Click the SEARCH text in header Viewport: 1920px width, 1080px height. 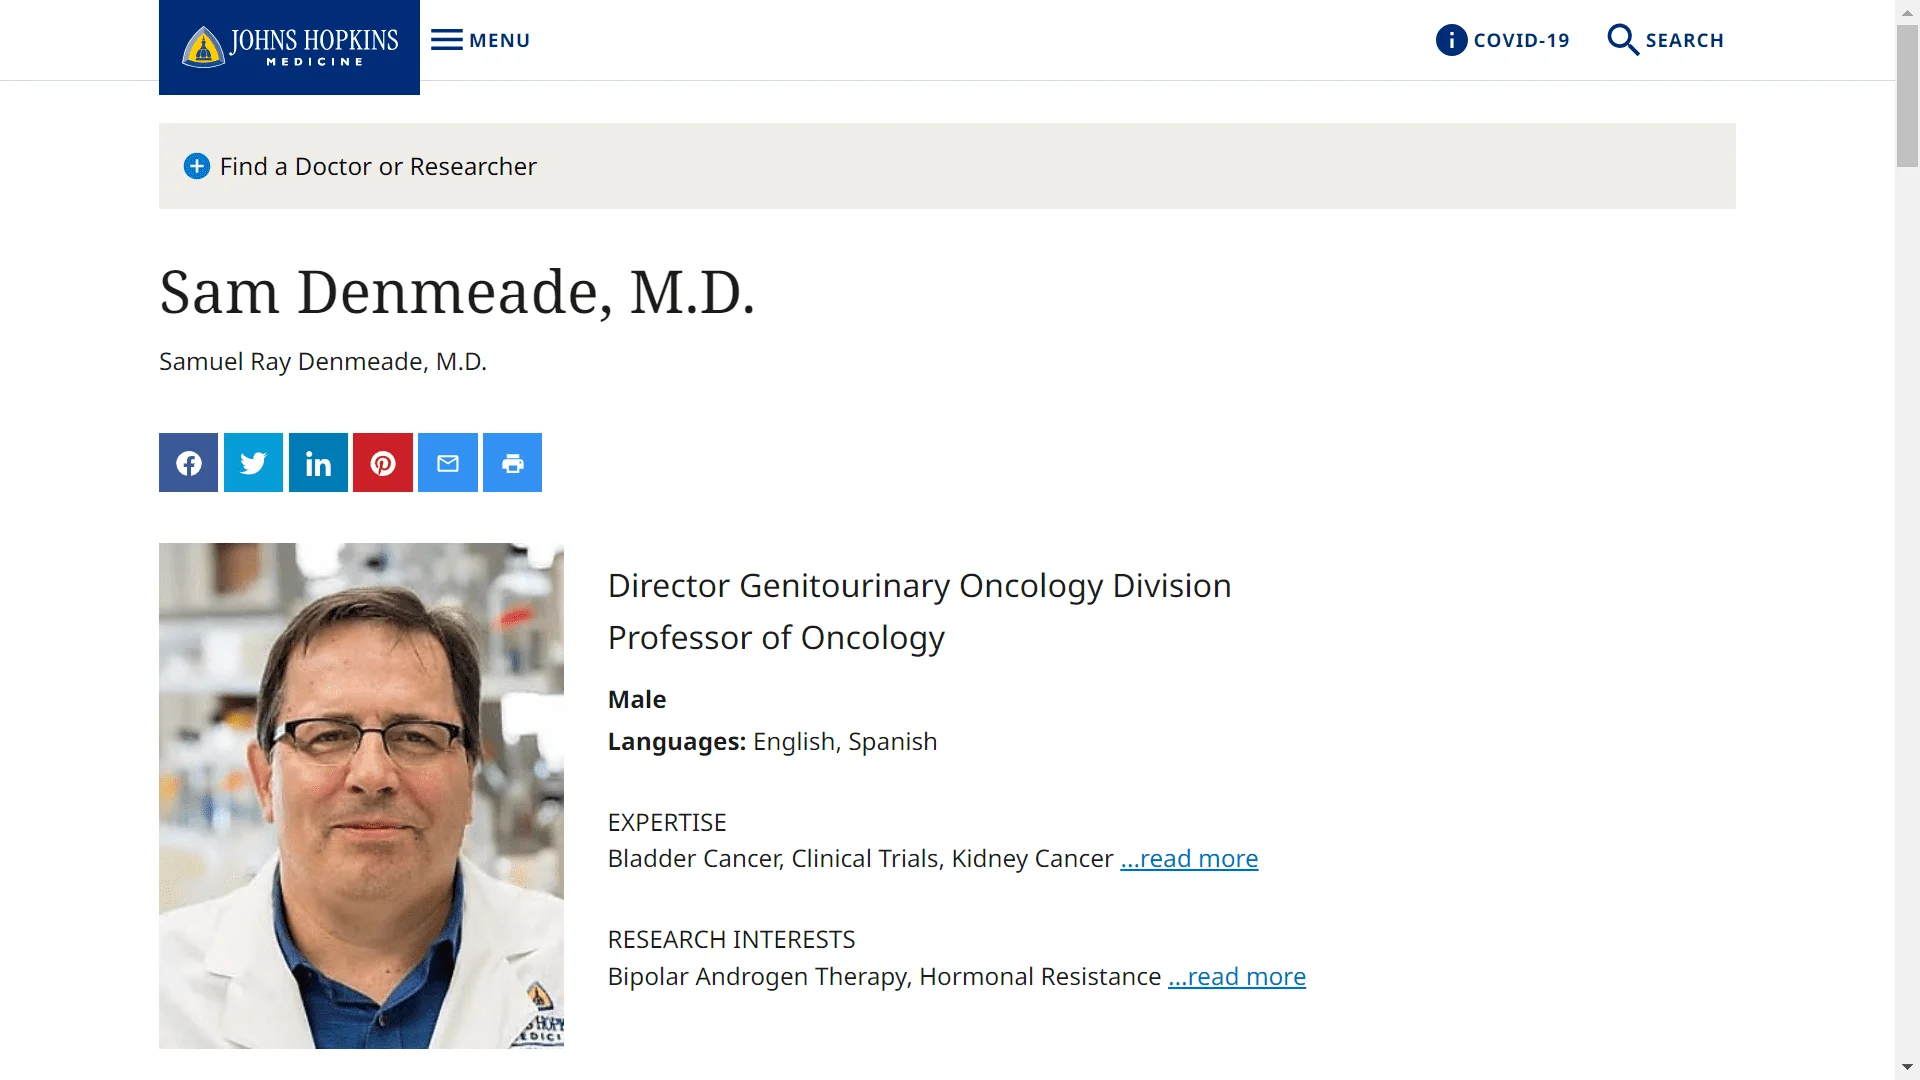pyautogui.click(x=1685, y=40)
